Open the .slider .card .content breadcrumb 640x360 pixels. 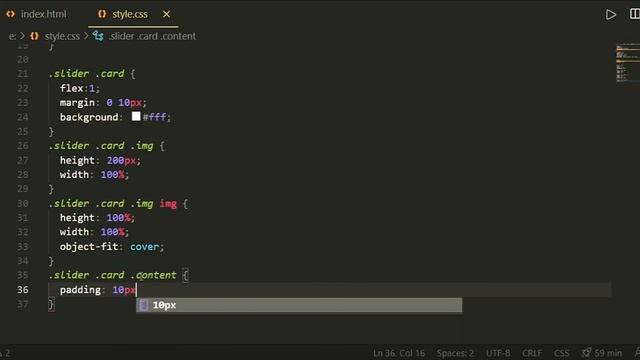(152, 36)
